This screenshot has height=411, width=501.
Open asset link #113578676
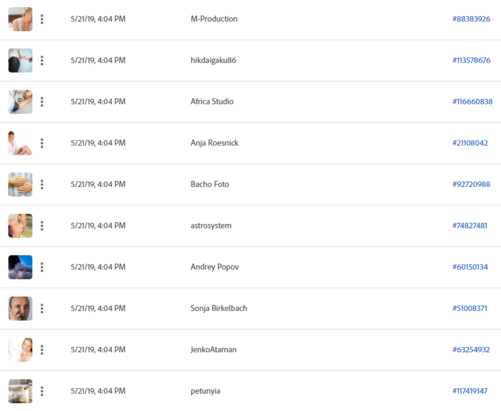coord(471,60)
